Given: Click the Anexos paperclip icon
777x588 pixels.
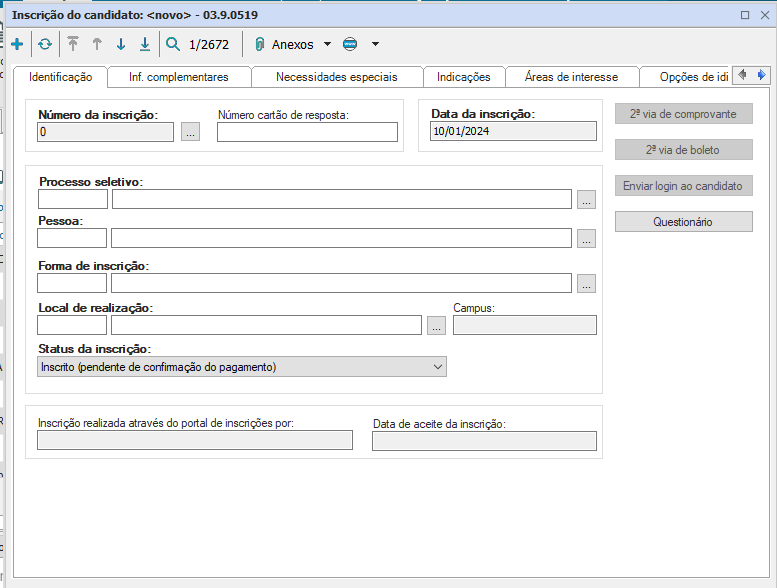Looking at the screenshot, I should [259, 44].
